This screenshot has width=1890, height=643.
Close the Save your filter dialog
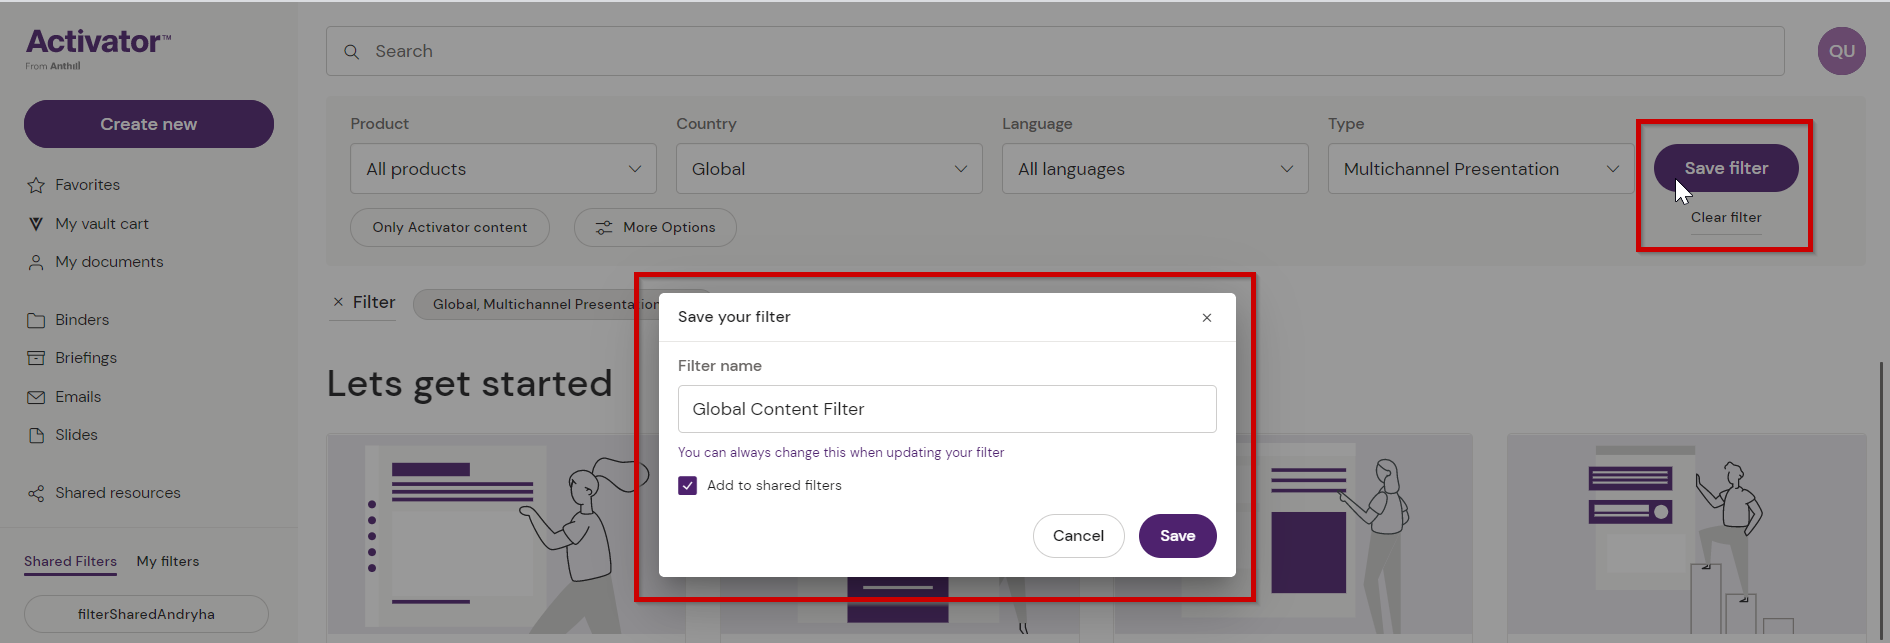(x=1207, y=318)
